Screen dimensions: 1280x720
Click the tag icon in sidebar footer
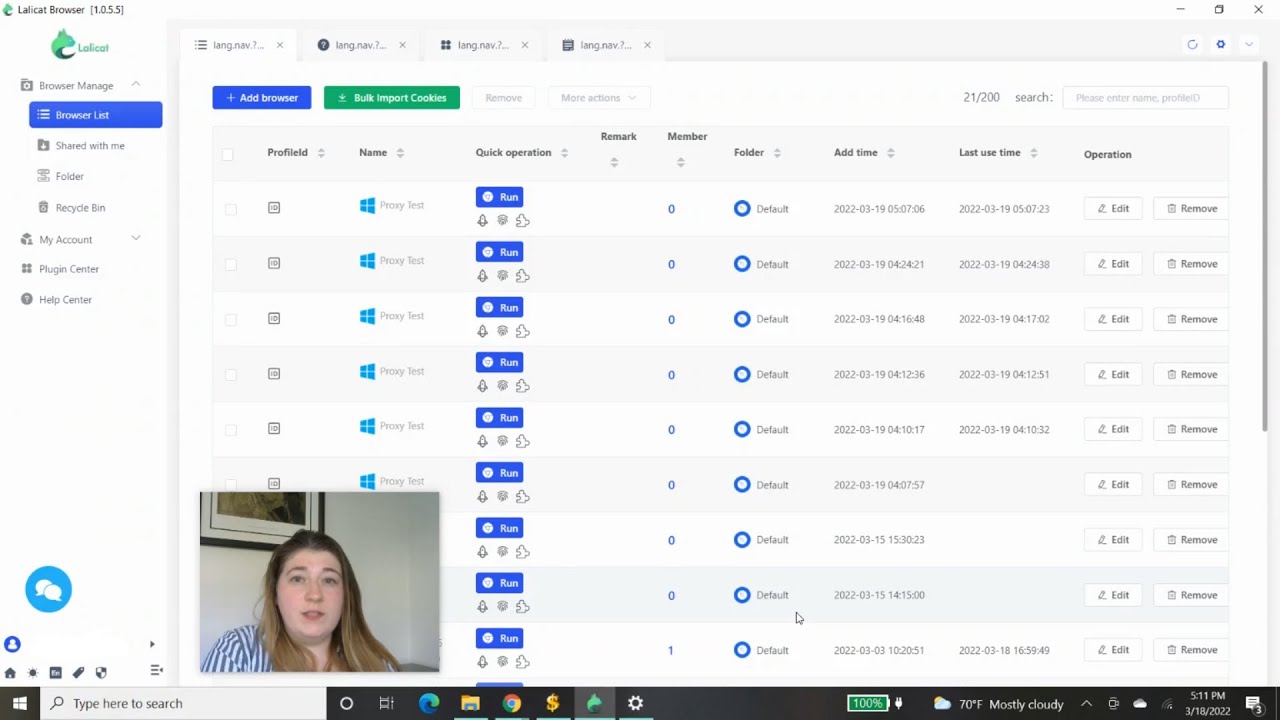[x=78, y=673]
